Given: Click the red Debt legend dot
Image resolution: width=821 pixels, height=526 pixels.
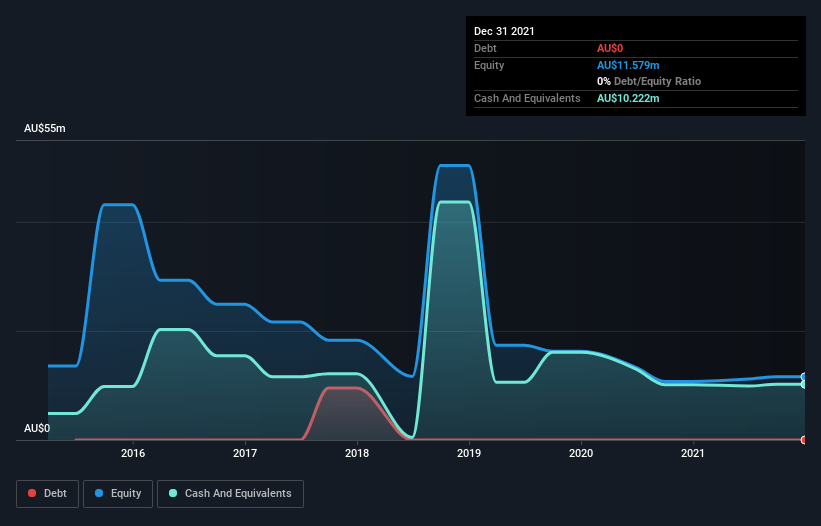Looking at the screenshot, I should click(x=32, y=493).
